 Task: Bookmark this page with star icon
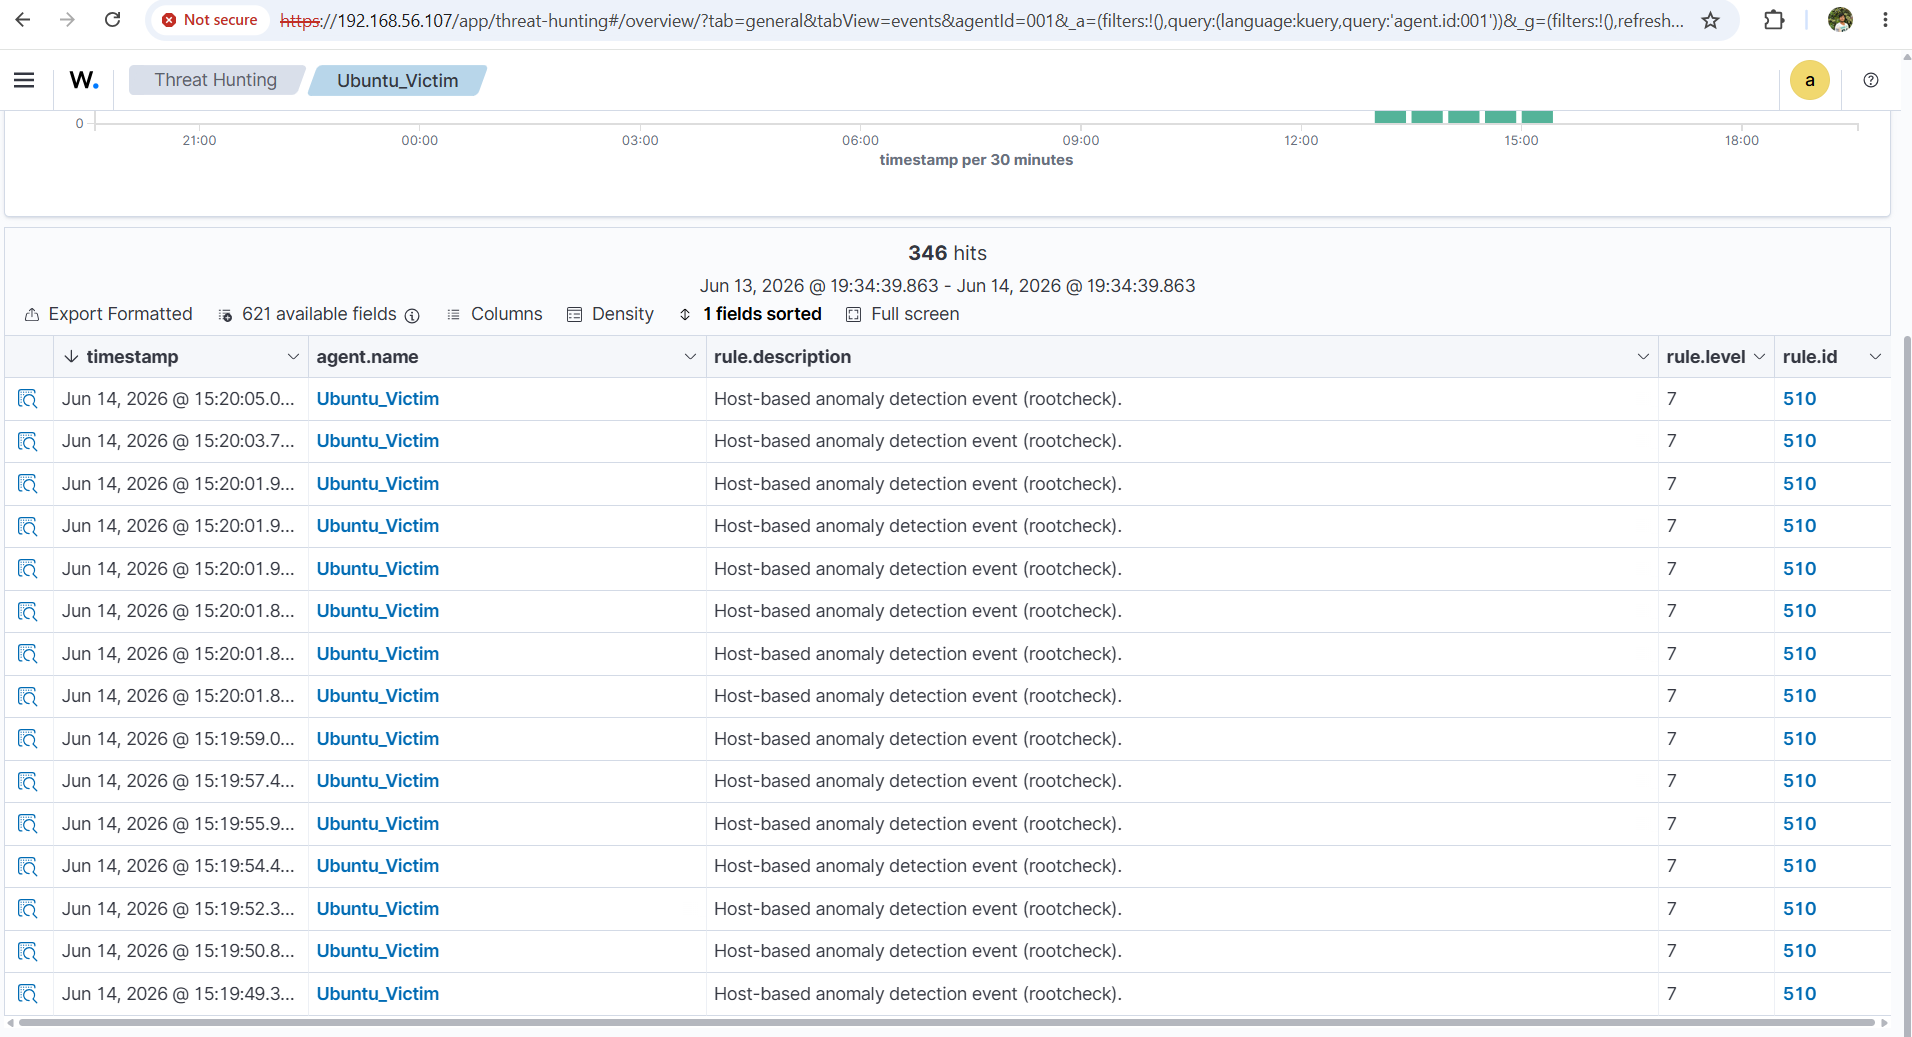(x=1711, y=20)
